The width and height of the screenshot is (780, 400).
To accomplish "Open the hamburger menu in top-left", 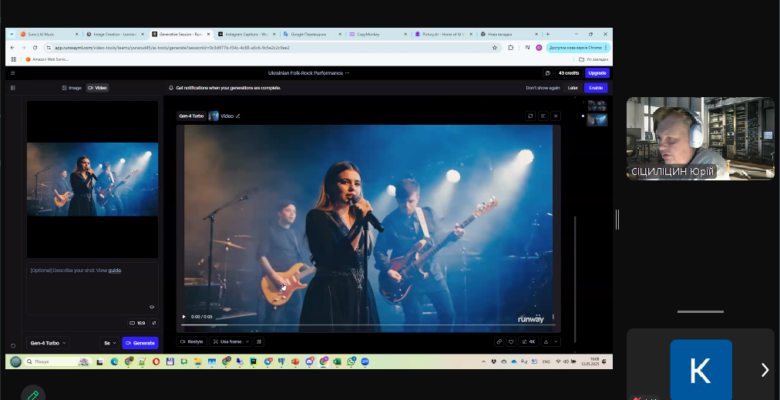I will [13, 73].
